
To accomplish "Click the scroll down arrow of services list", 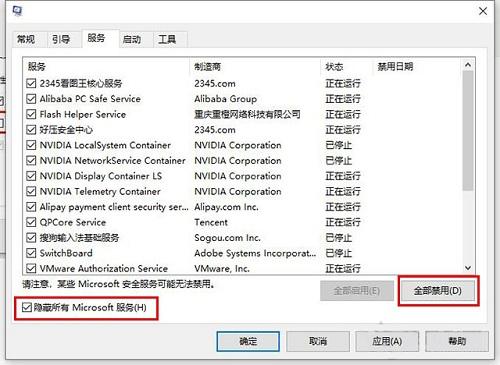I will pos(468,268).
